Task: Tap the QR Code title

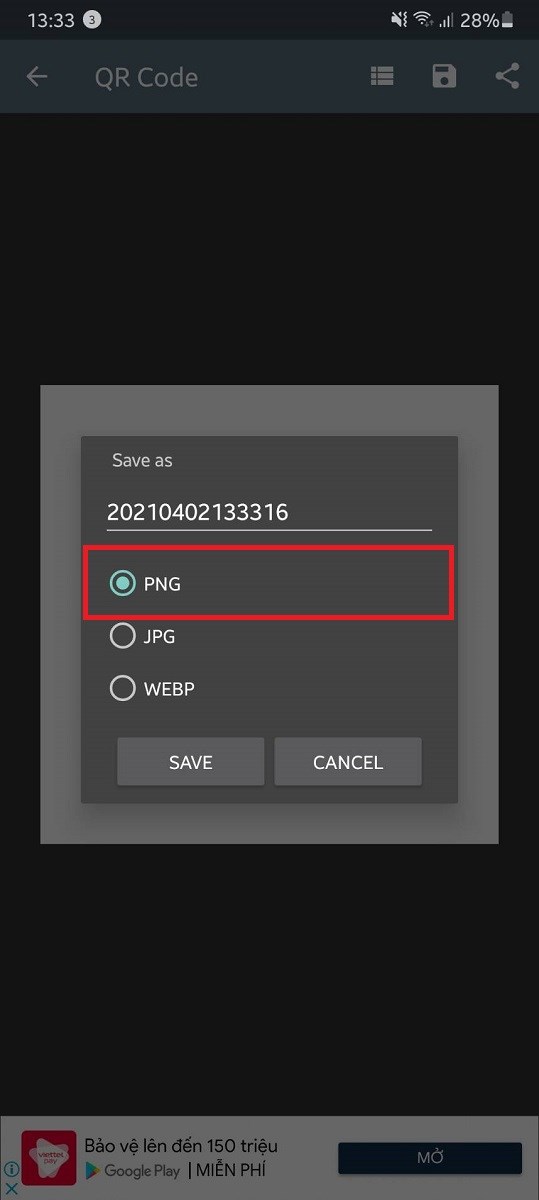Action: pos(146,77)
